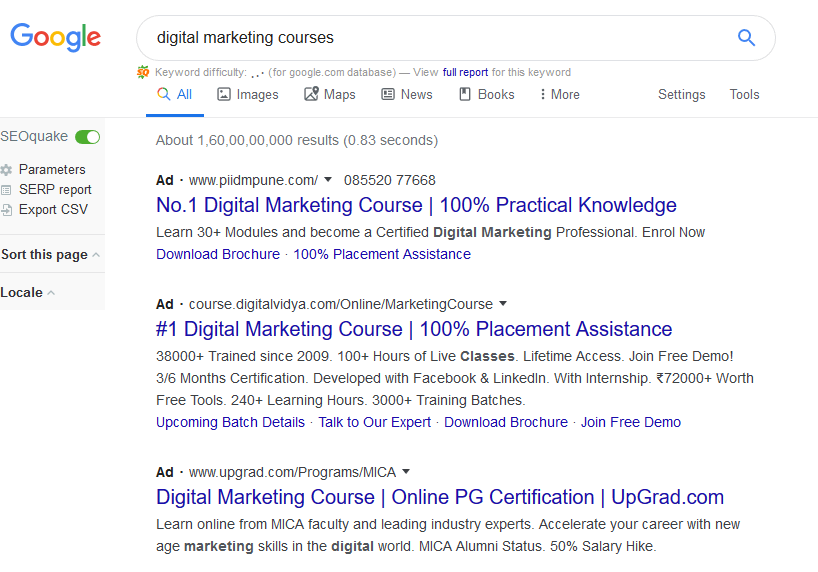Switch to the All results tab

coord(175,94)
